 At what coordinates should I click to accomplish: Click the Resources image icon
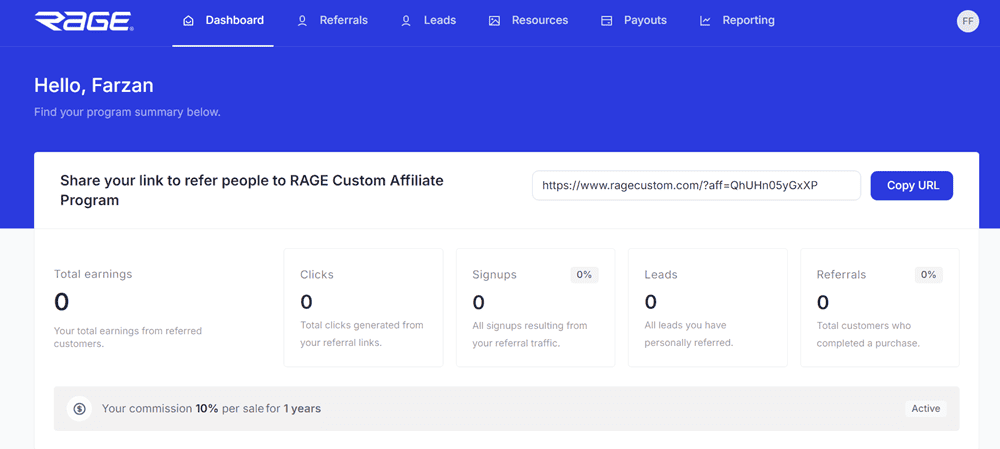coord(494,21)
